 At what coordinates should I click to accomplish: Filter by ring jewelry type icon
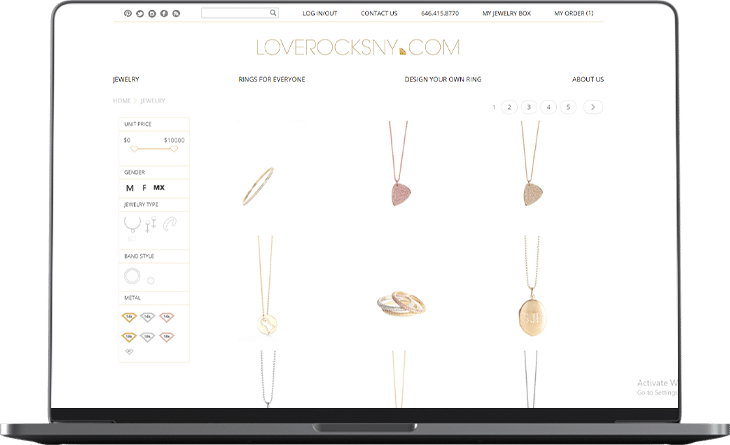pyautogui.click(x=169, y=224)
